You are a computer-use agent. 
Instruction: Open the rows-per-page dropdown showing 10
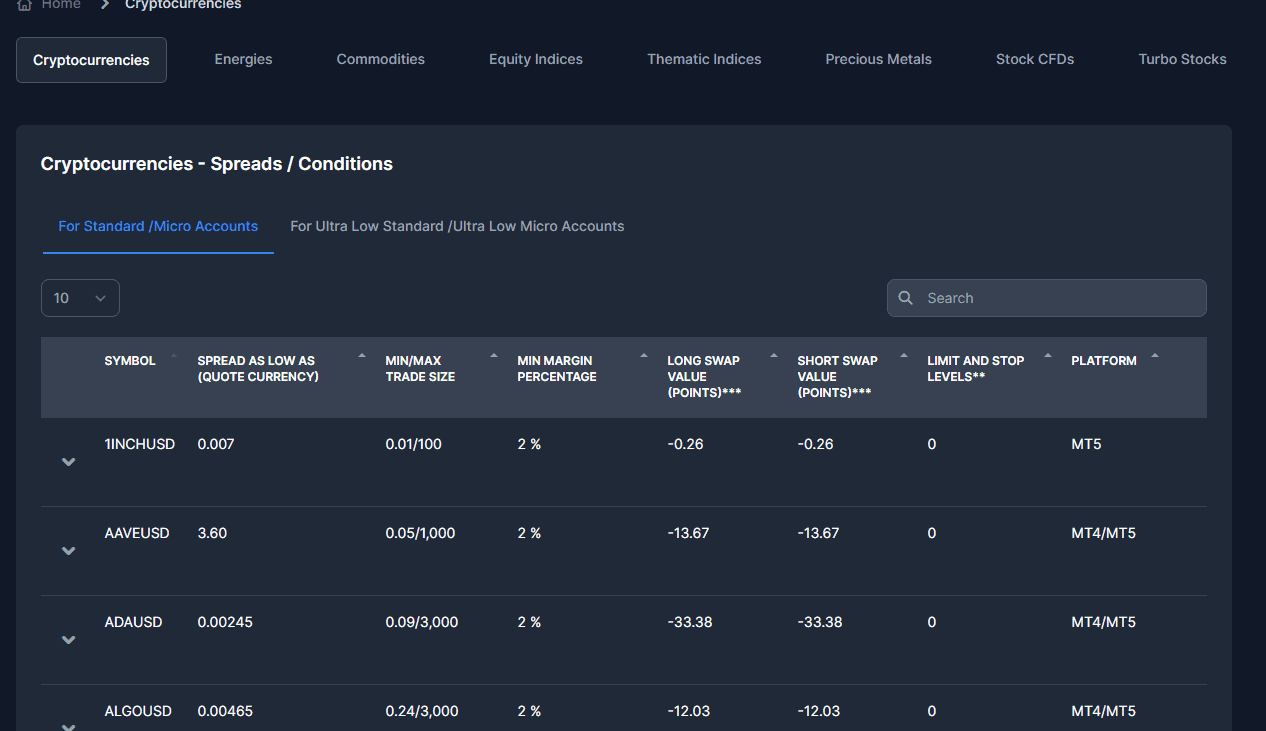[80, 298]
